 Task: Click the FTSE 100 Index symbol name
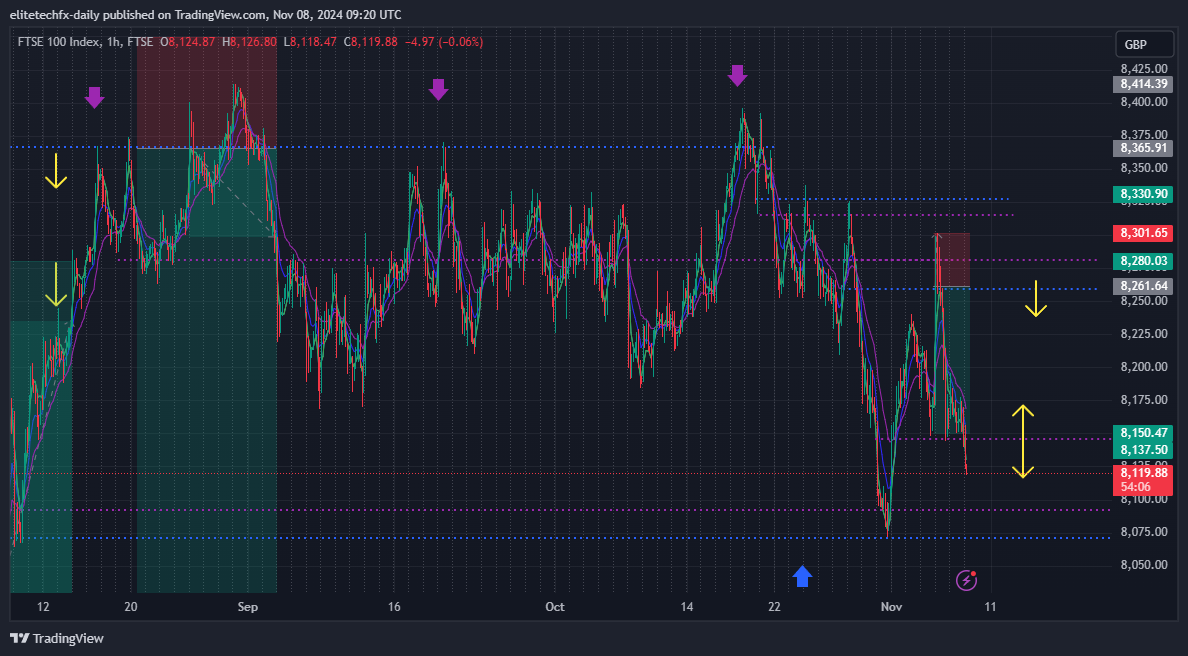click(58, 42)
